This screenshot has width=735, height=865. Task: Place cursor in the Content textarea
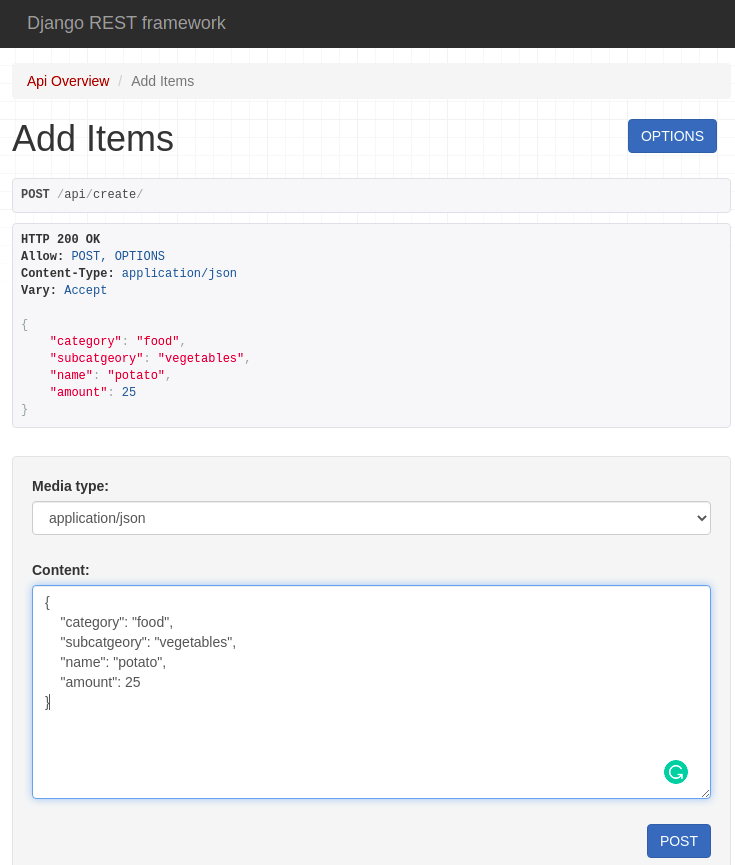(370, 690)
